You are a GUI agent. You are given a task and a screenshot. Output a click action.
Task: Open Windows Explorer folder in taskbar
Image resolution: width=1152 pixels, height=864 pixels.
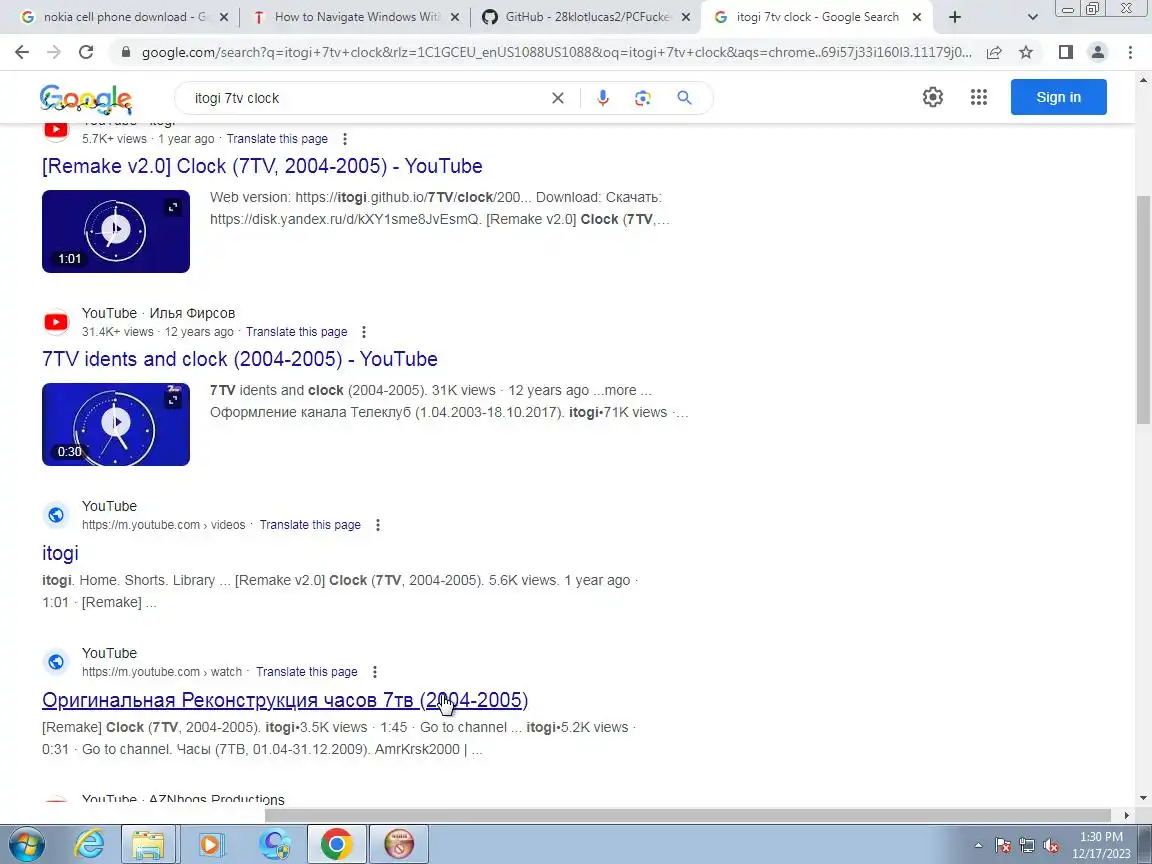(148, 845)
